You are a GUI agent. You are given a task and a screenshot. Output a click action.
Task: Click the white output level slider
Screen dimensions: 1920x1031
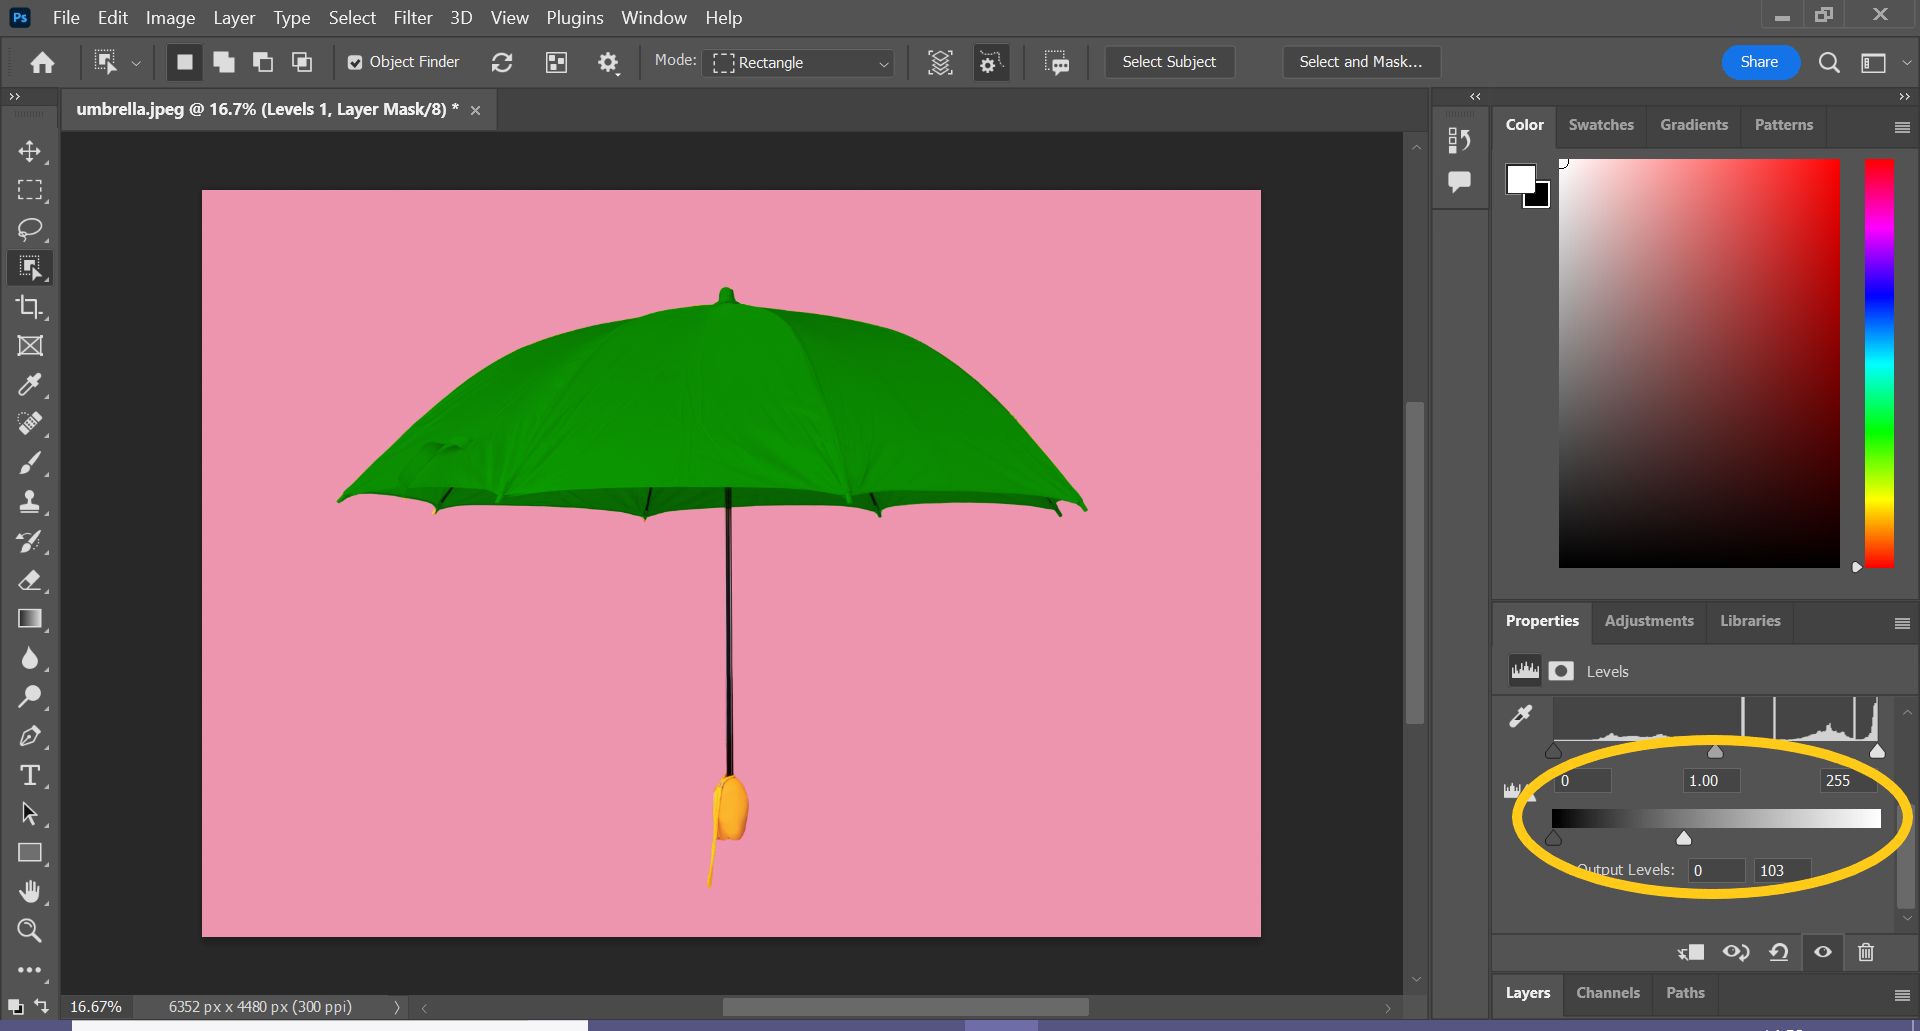point(1684,838)
